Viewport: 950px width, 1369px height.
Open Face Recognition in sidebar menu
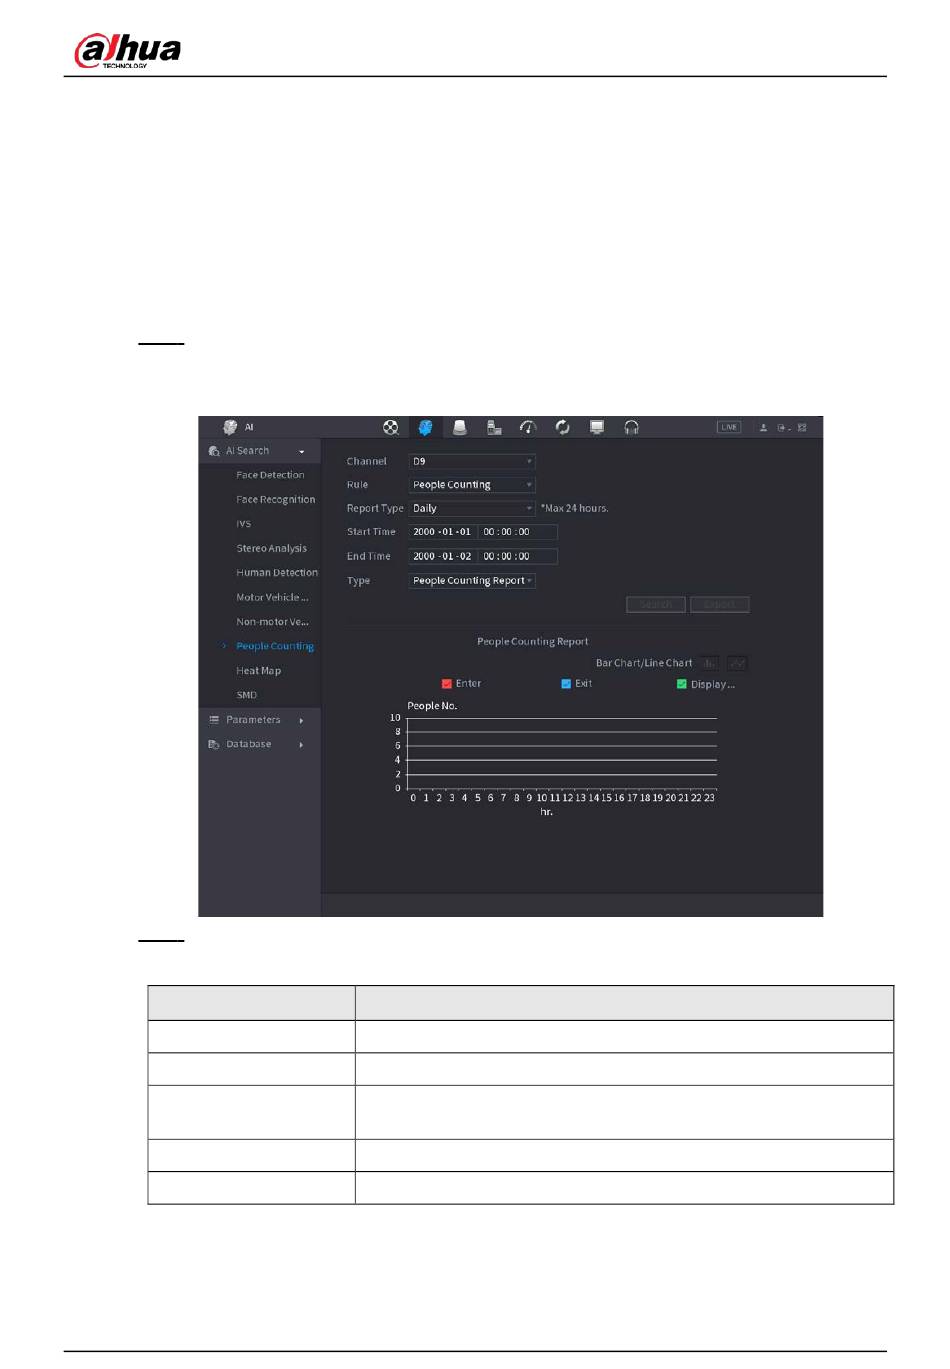[x=275, y=500]
